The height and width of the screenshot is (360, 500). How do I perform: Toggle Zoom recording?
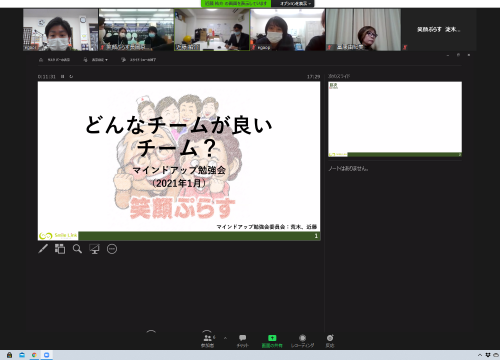[x=302, y=341]
